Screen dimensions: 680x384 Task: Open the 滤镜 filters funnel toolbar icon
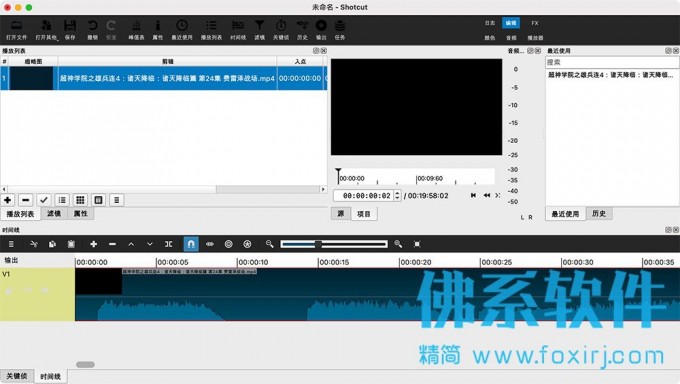[x=259, y=30]
